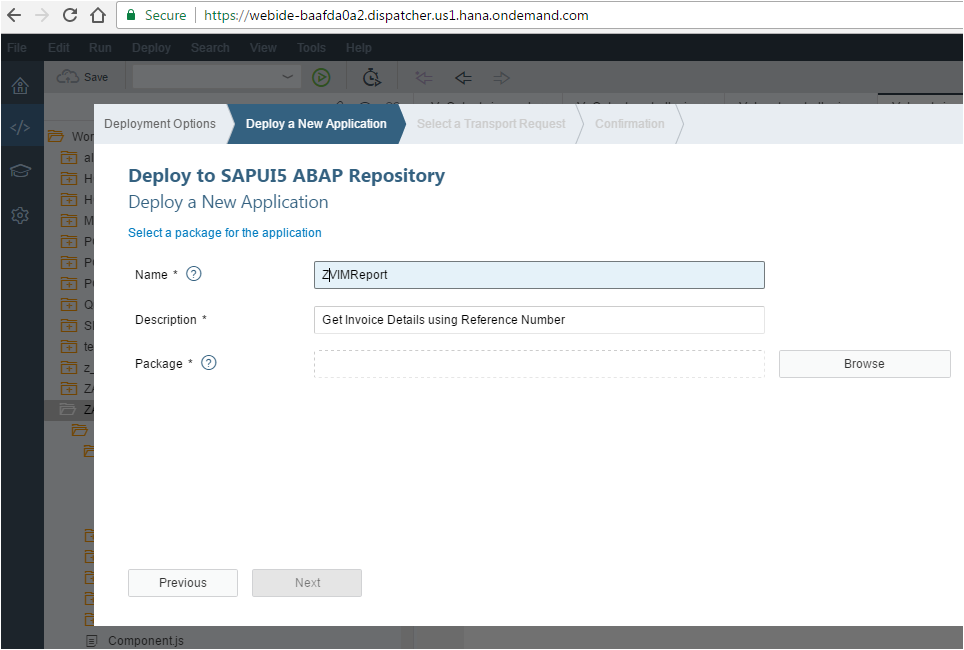Open the Edit menu
964x650 pixels.
(x=59, y=48)
